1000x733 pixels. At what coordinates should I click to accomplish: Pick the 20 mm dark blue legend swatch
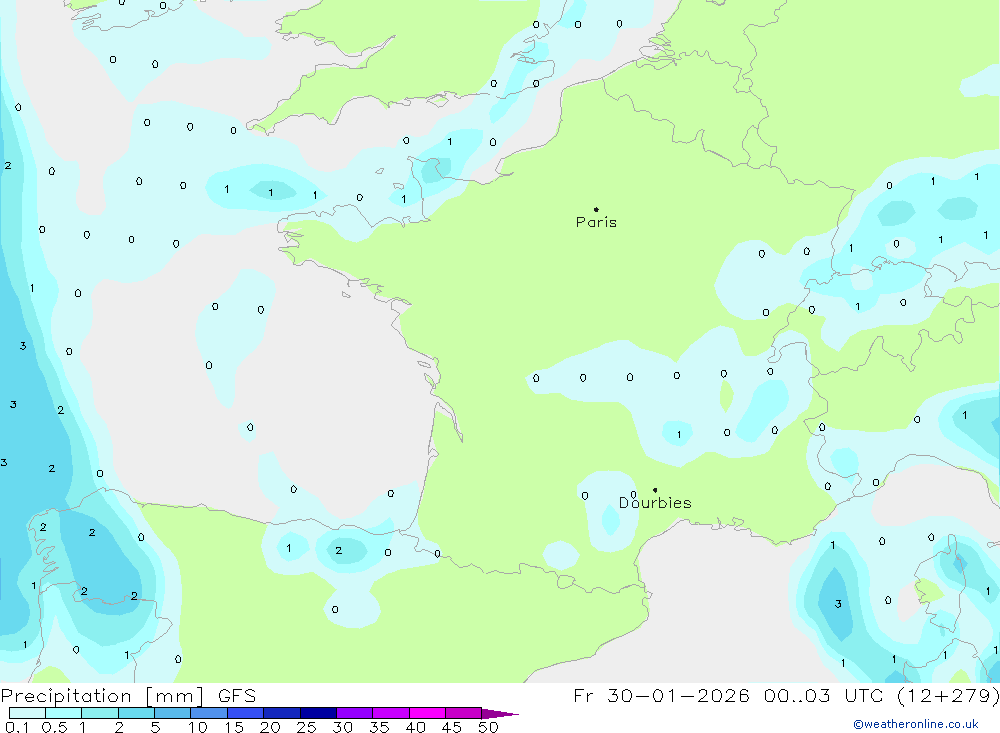point(282,713)
